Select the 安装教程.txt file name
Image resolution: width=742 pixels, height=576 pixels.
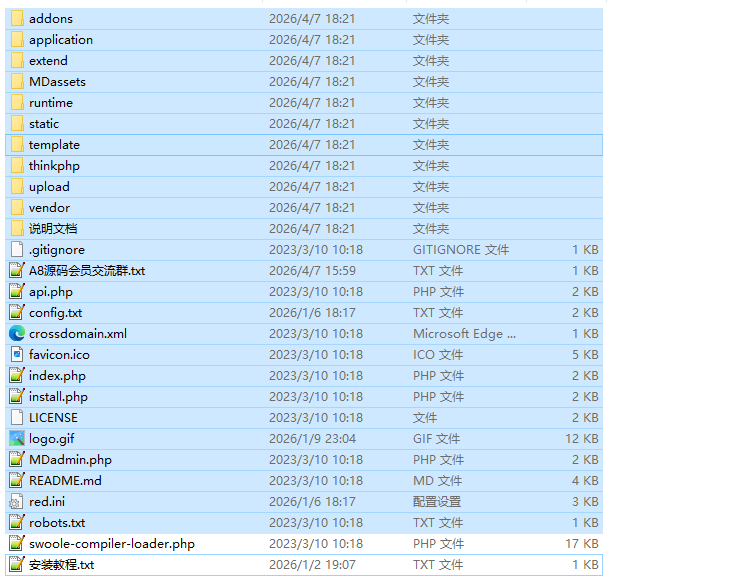pyautogui.click(x=61, y=564)
